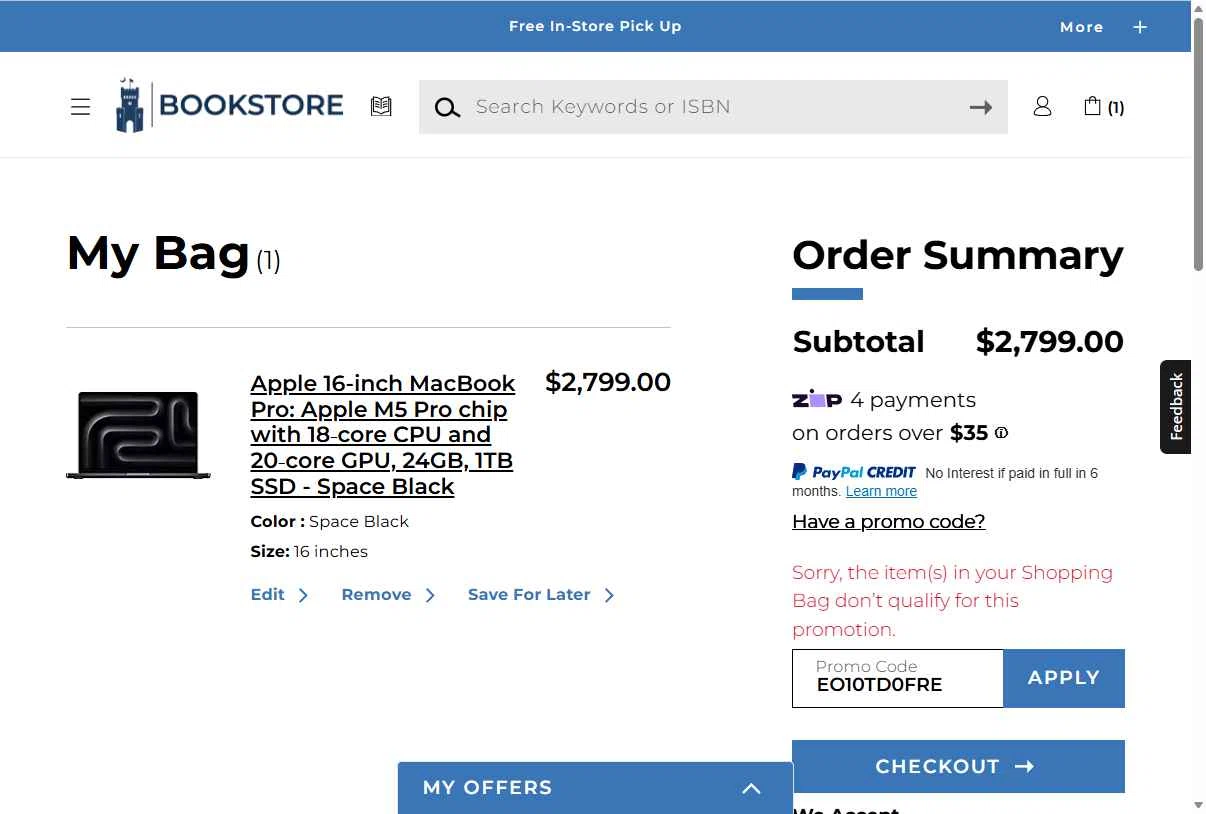The width and height of the screenshot is (1206, 814).
Task: Click the PayPal Credit logo
Action: (x=854, y=472)
